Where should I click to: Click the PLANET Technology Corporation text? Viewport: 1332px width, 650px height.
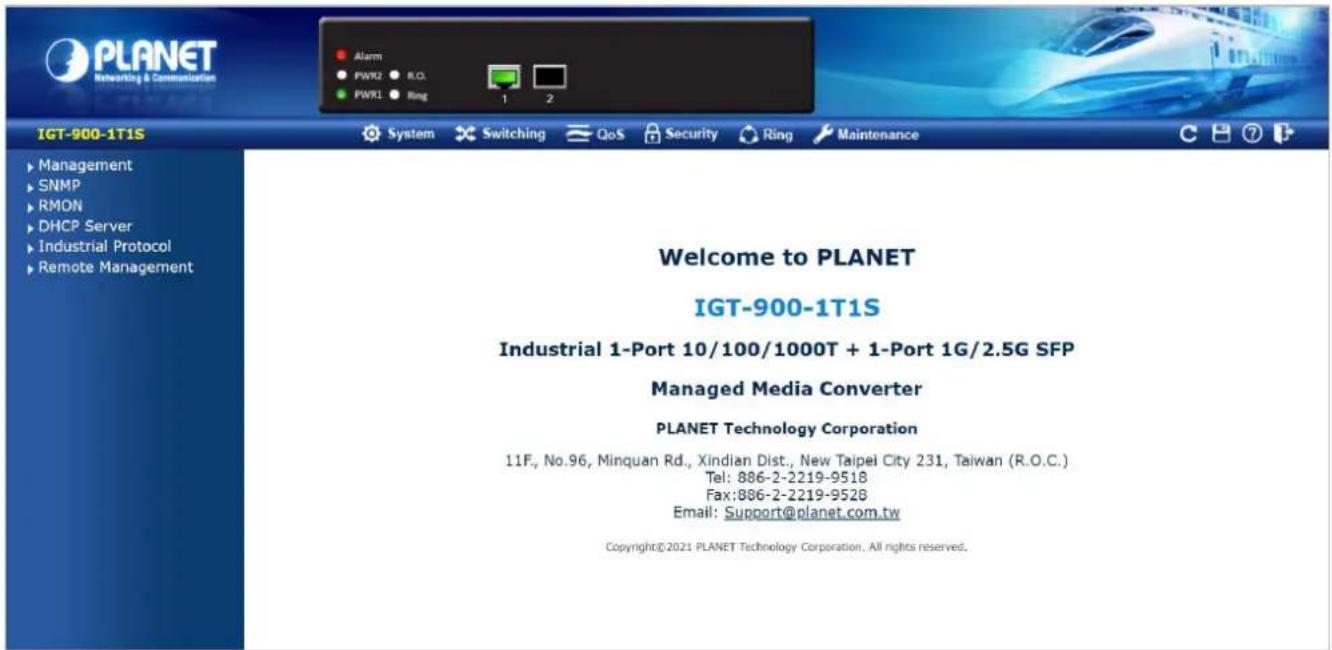point(787,428)
